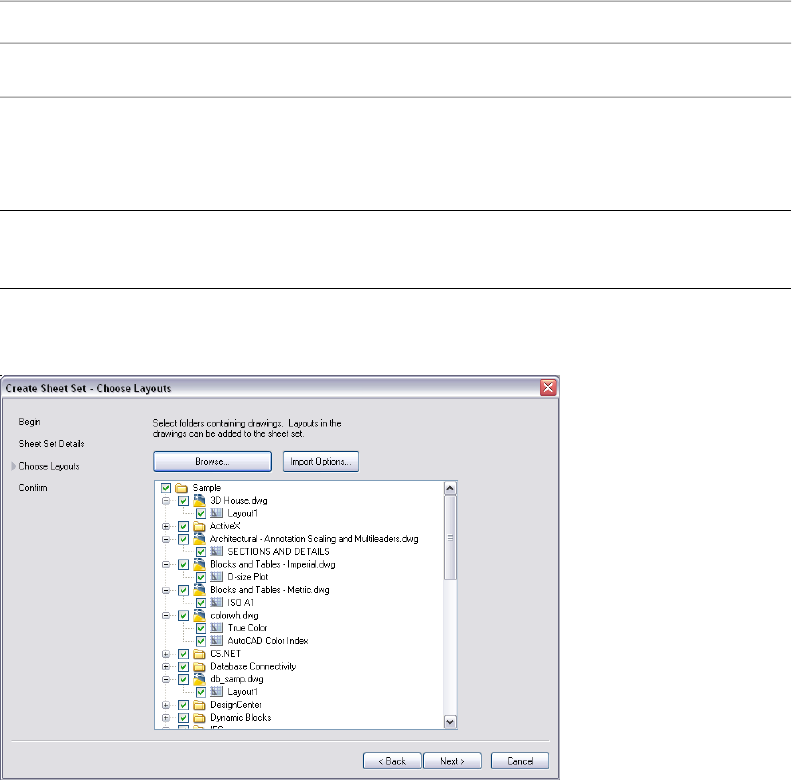The width and height of the screenshot is (792, 780).
Task: Click the Dynamic Blocks folder icon
Action: pyautogui.click(x=199, y=717)
